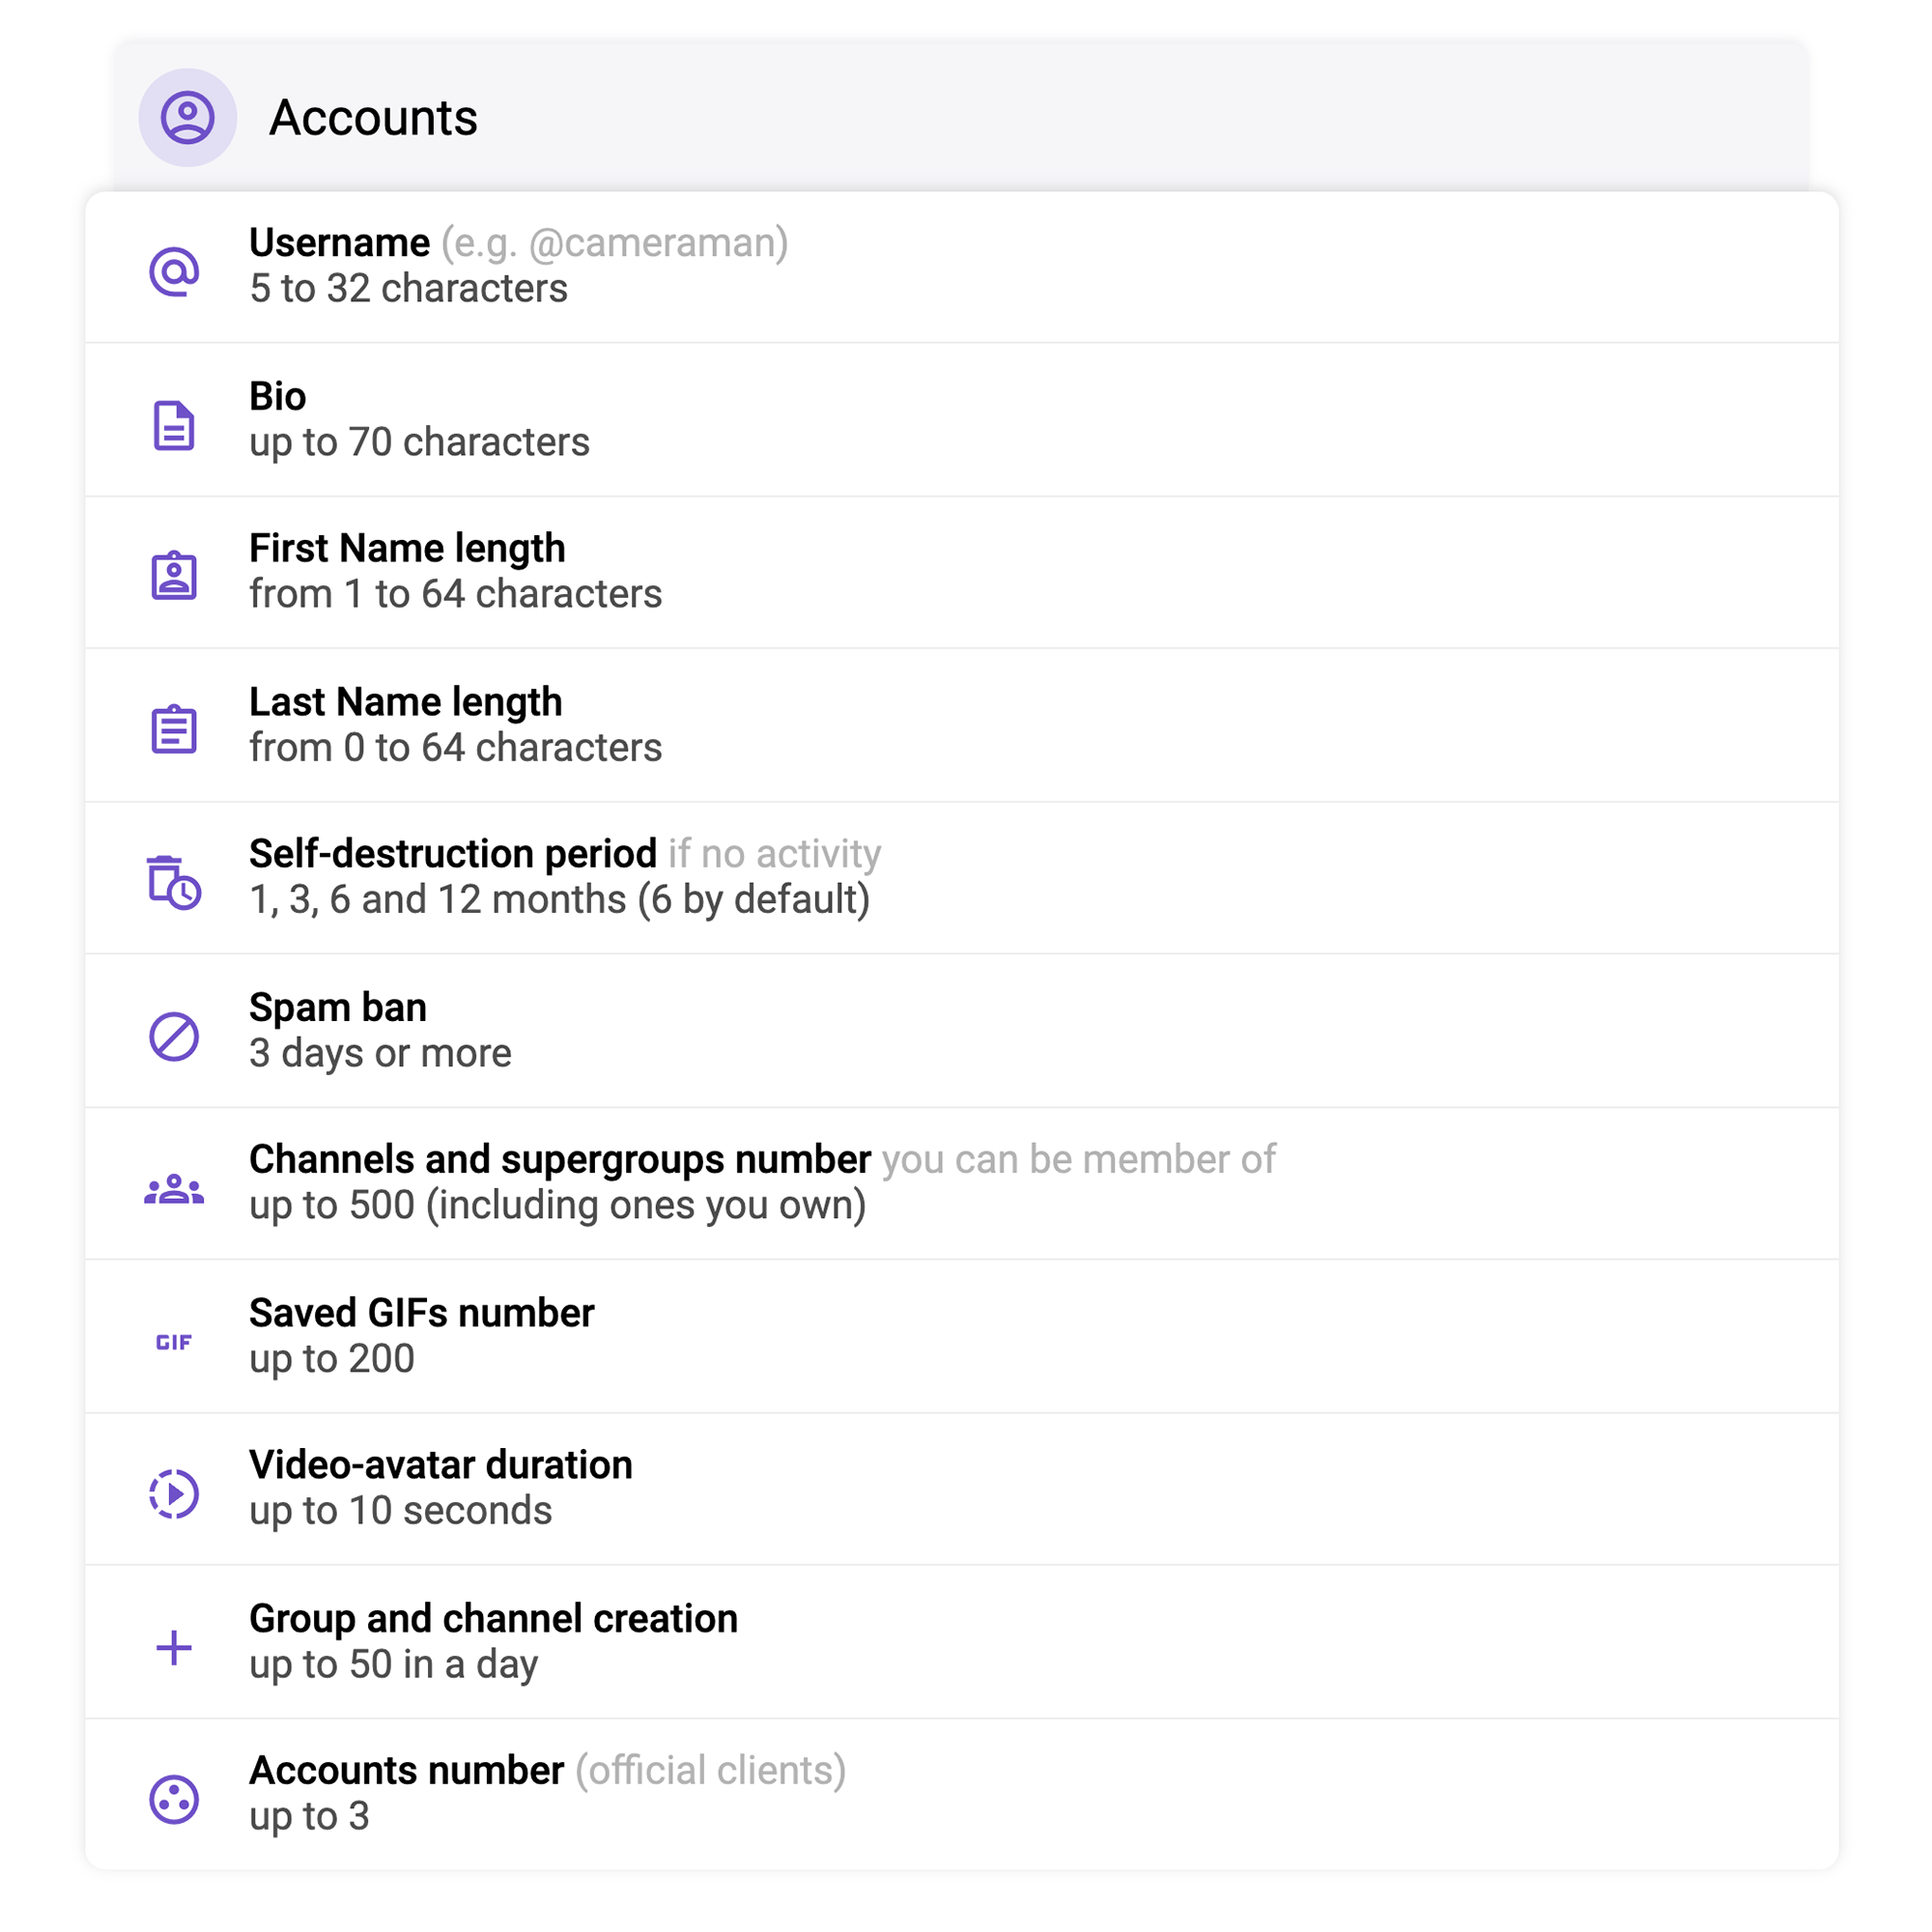
Task: Click the channels and supergroups people icon
Action: click(174, 1189)
